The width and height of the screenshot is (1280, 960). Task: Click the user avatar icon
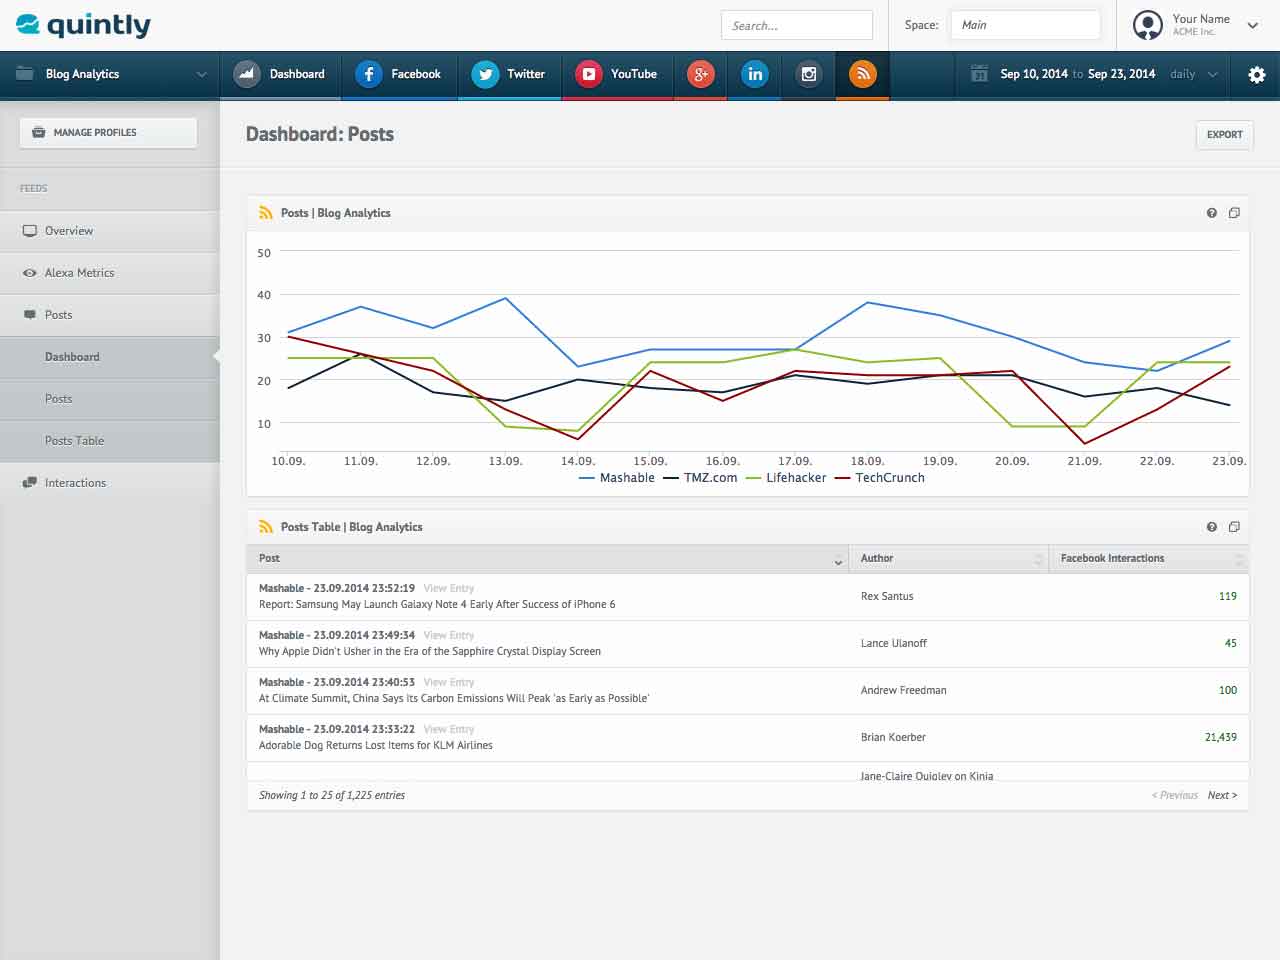1148,25
